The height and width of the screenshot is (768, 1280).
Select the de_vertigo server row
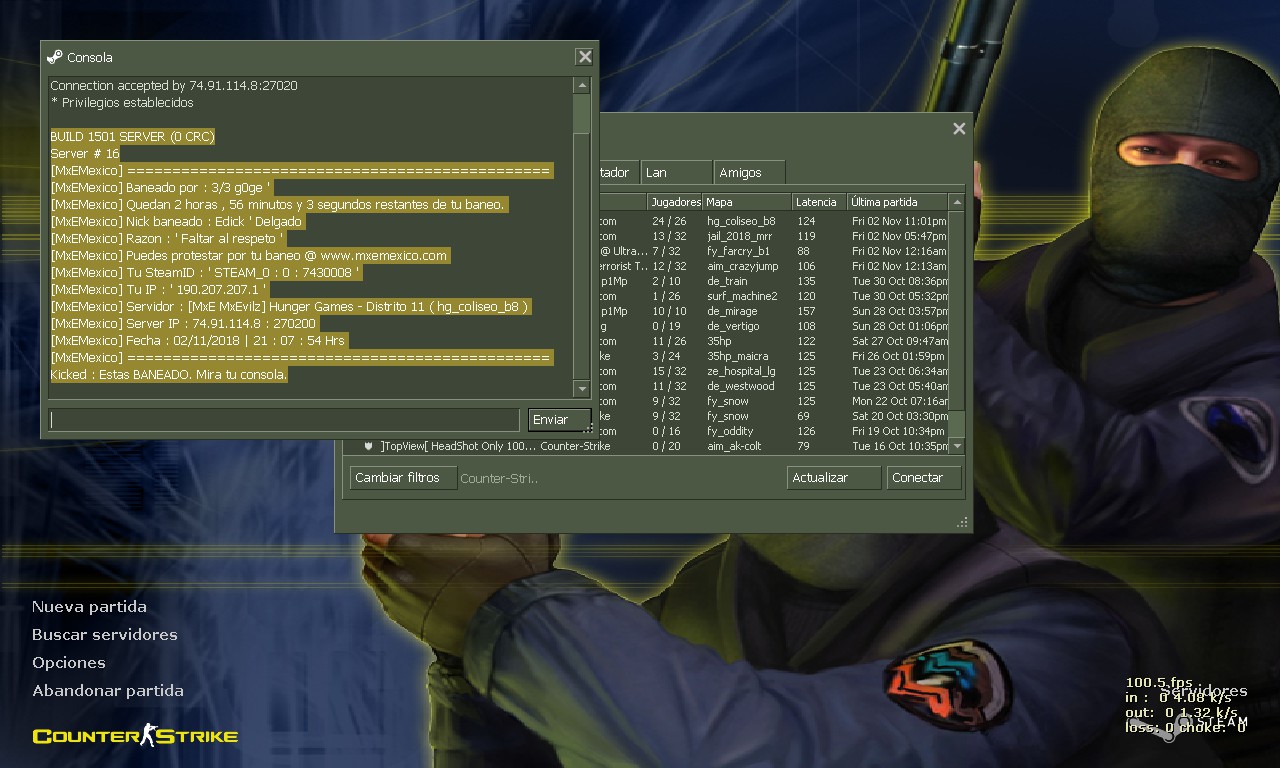(x=773, y=326)
